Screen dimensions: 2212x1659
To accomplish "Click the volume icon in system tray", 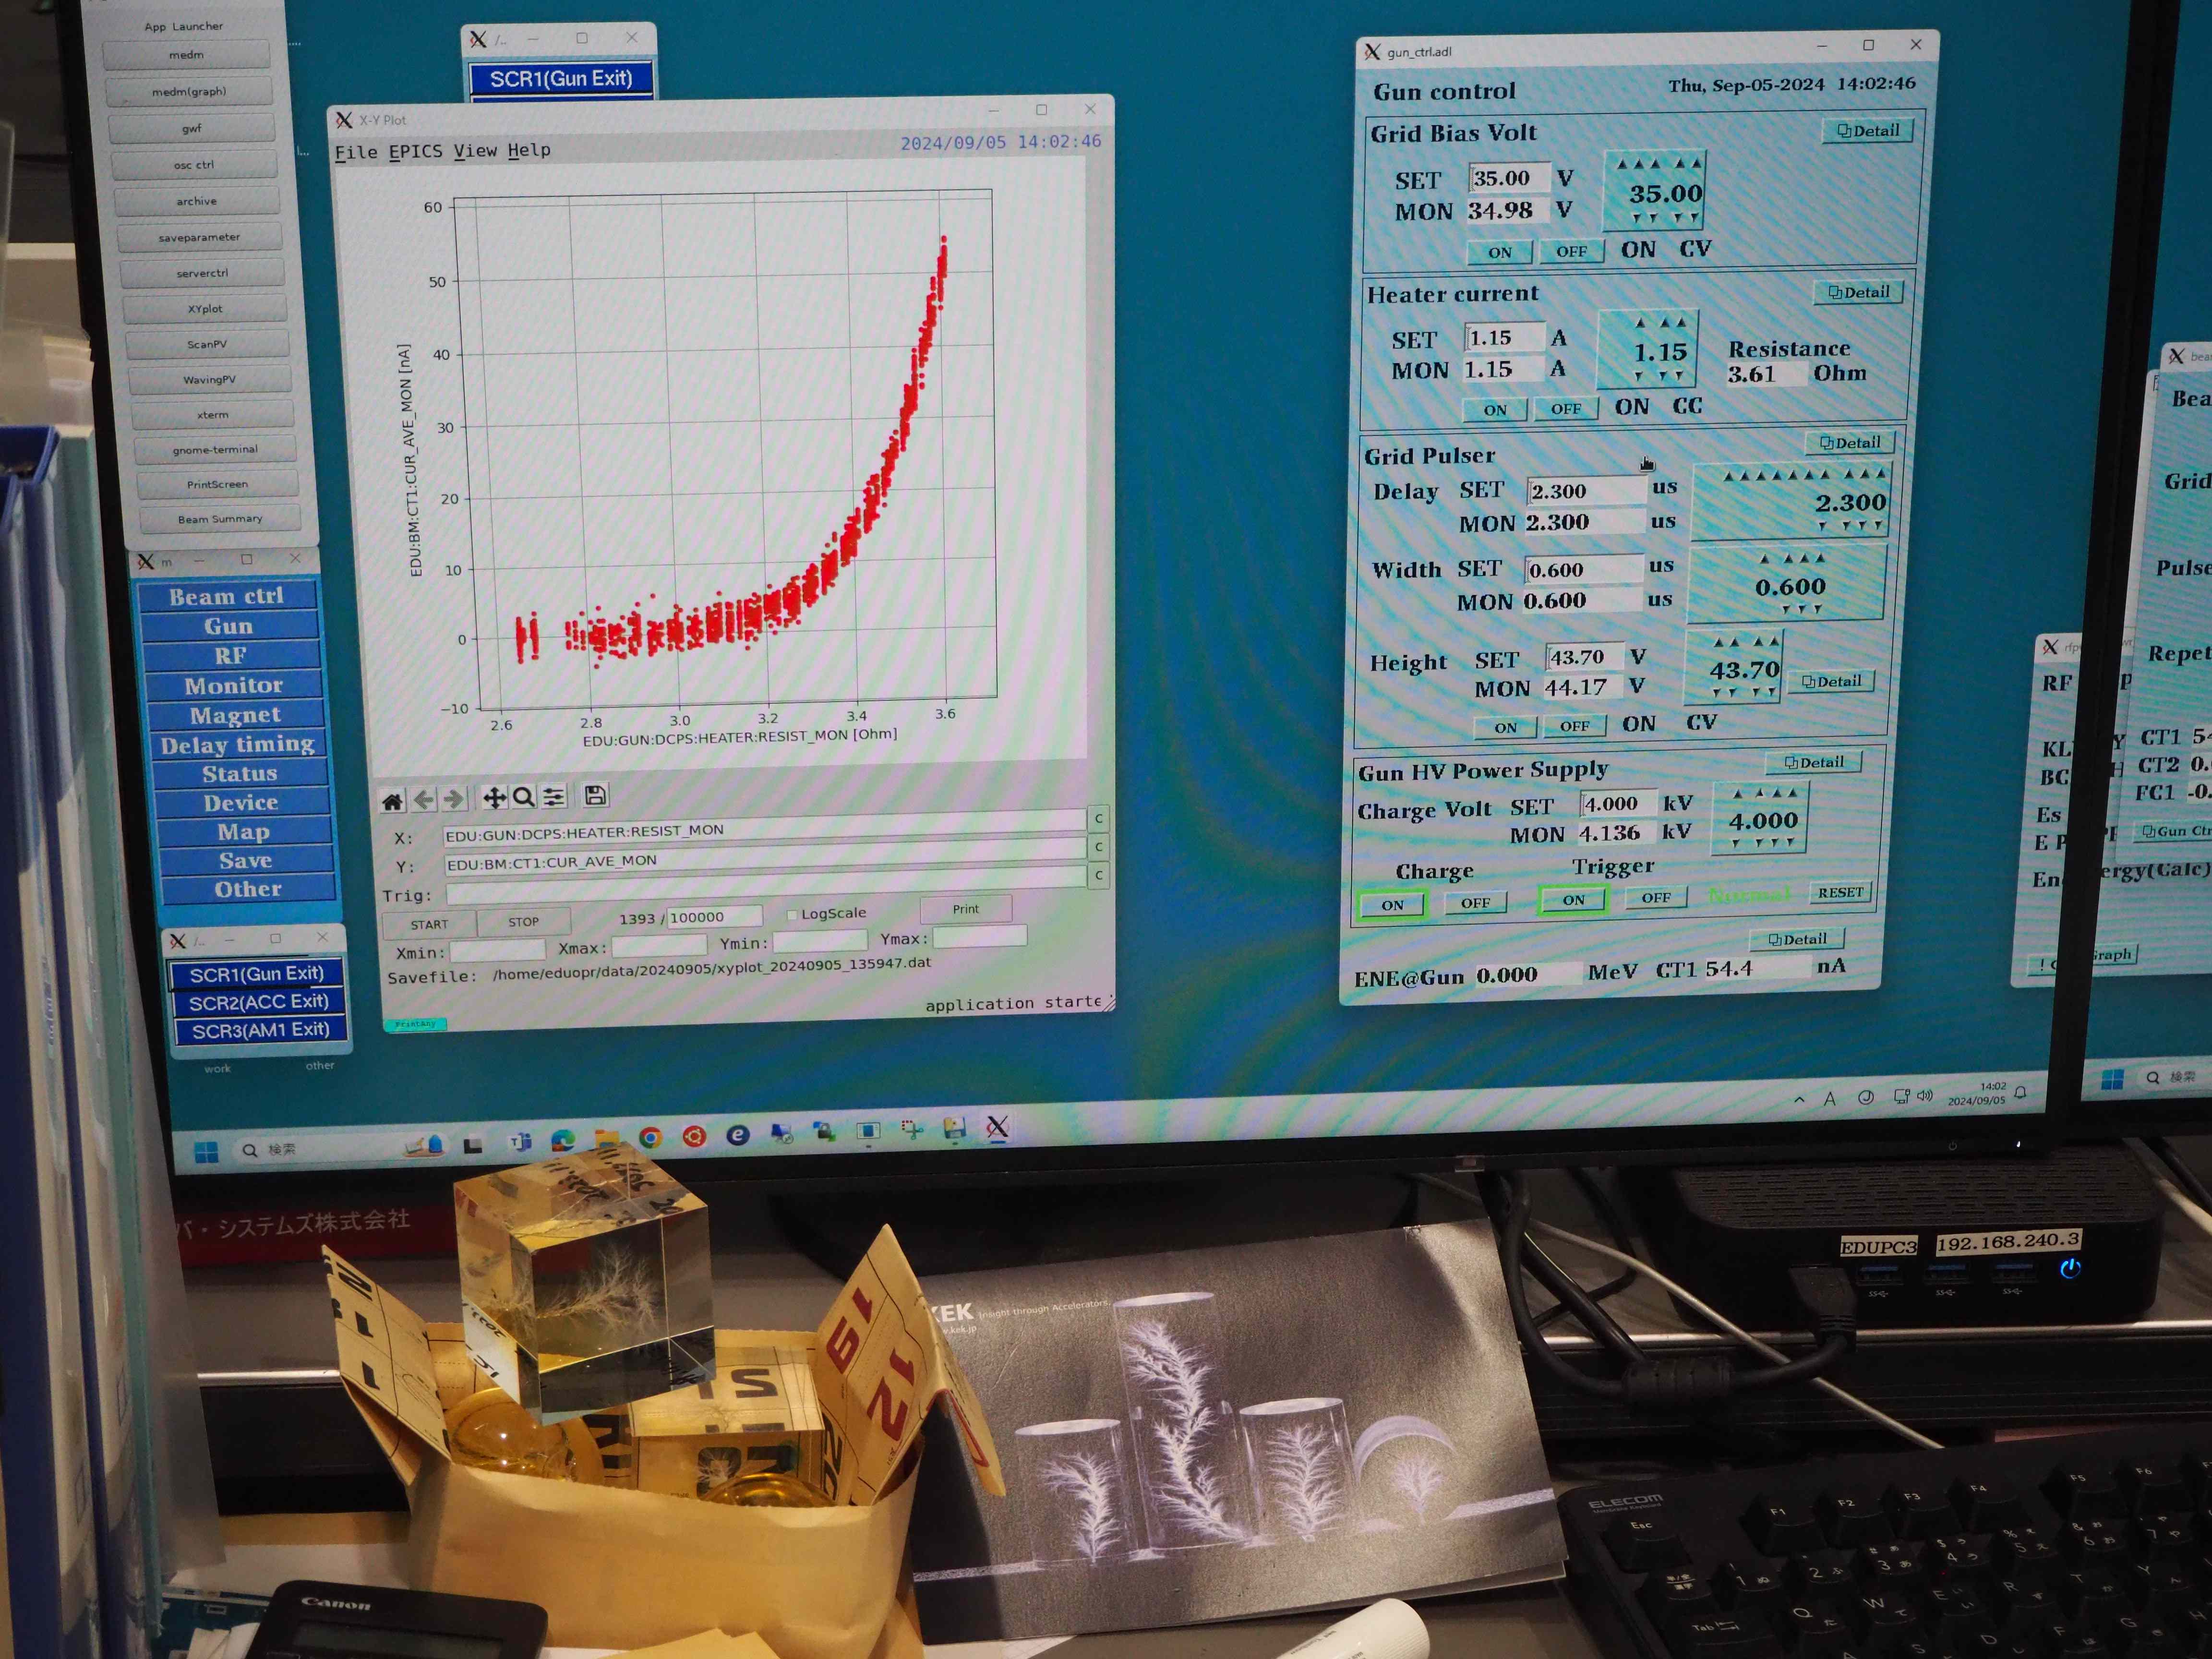I will (1925, 1096).
